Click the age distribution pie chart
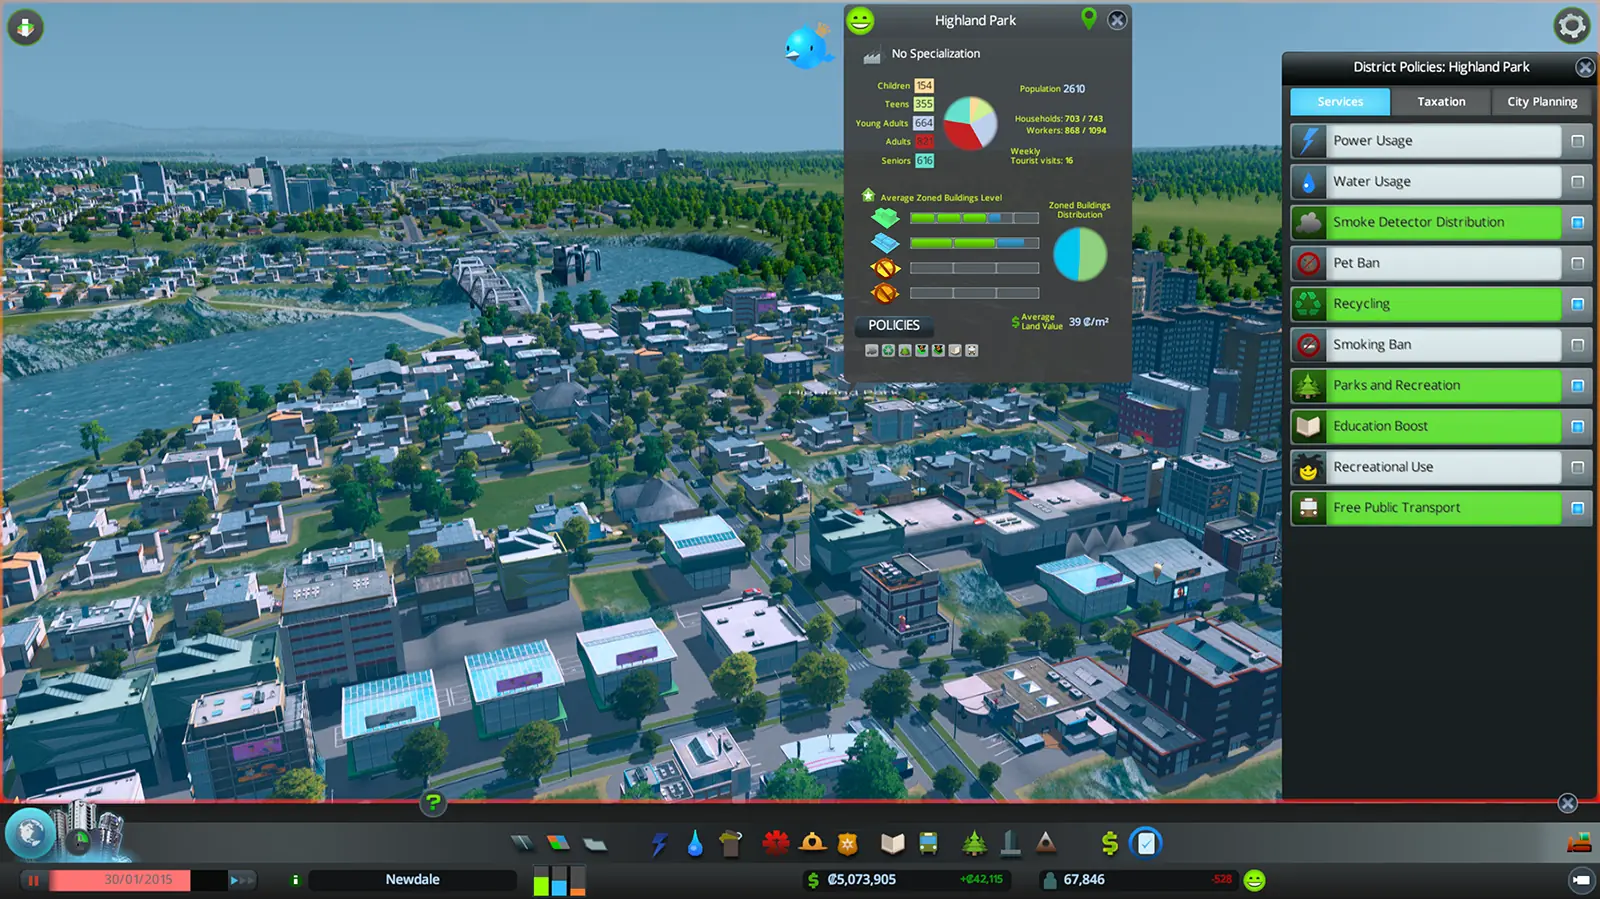 point(970,123)
